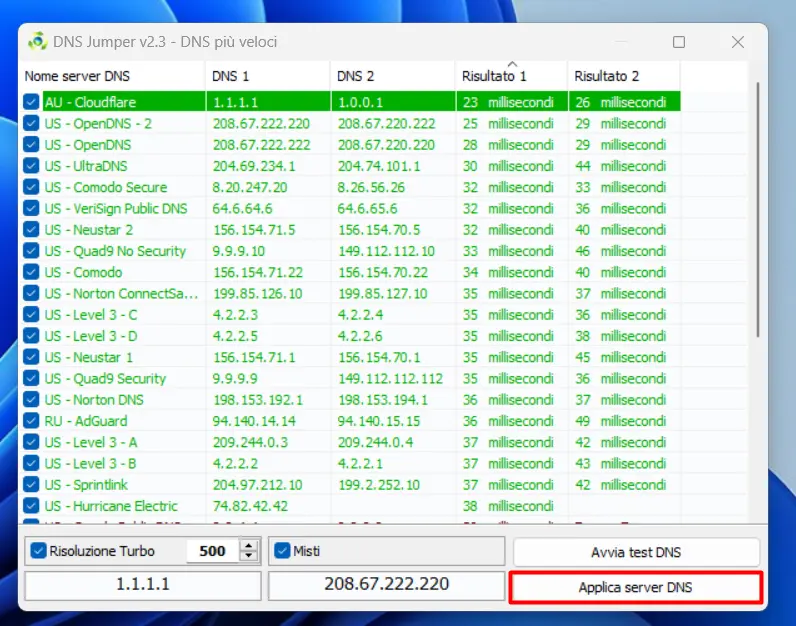Toggle the US - Hurricane Electric checkbox
The image size is (796, 626).
click(x=31, y=506)
